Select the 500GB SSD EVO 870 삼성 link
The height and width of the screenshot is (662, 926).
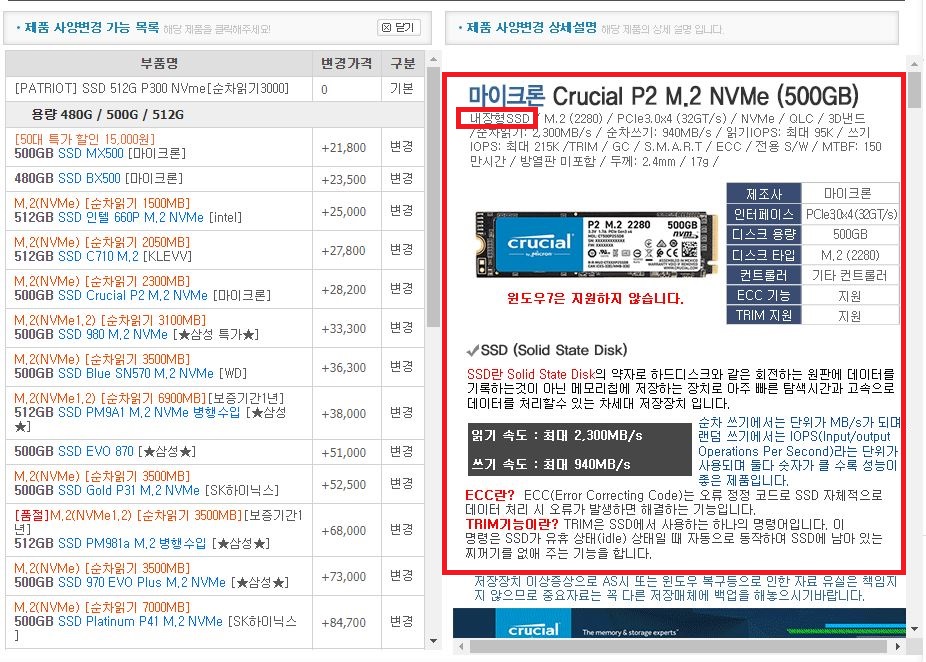[x=105, y=451]
